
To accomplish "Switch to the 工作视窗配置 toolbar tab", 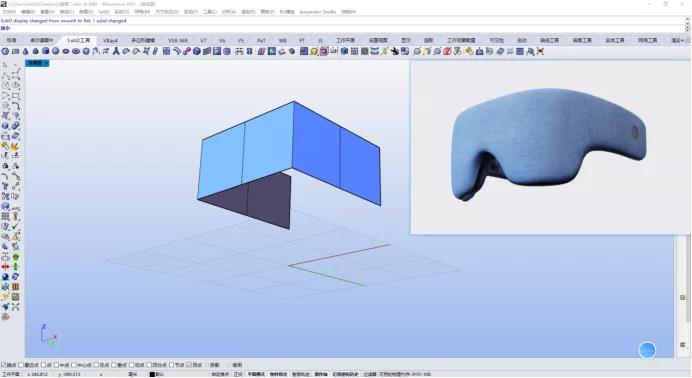I will (x=461, y=40).
